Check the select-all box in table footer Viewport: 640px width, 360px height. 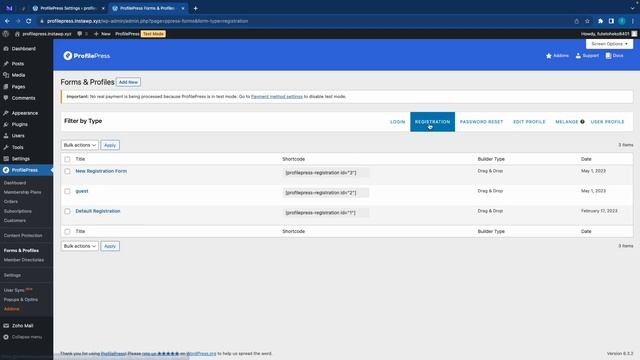click(67, 231)
